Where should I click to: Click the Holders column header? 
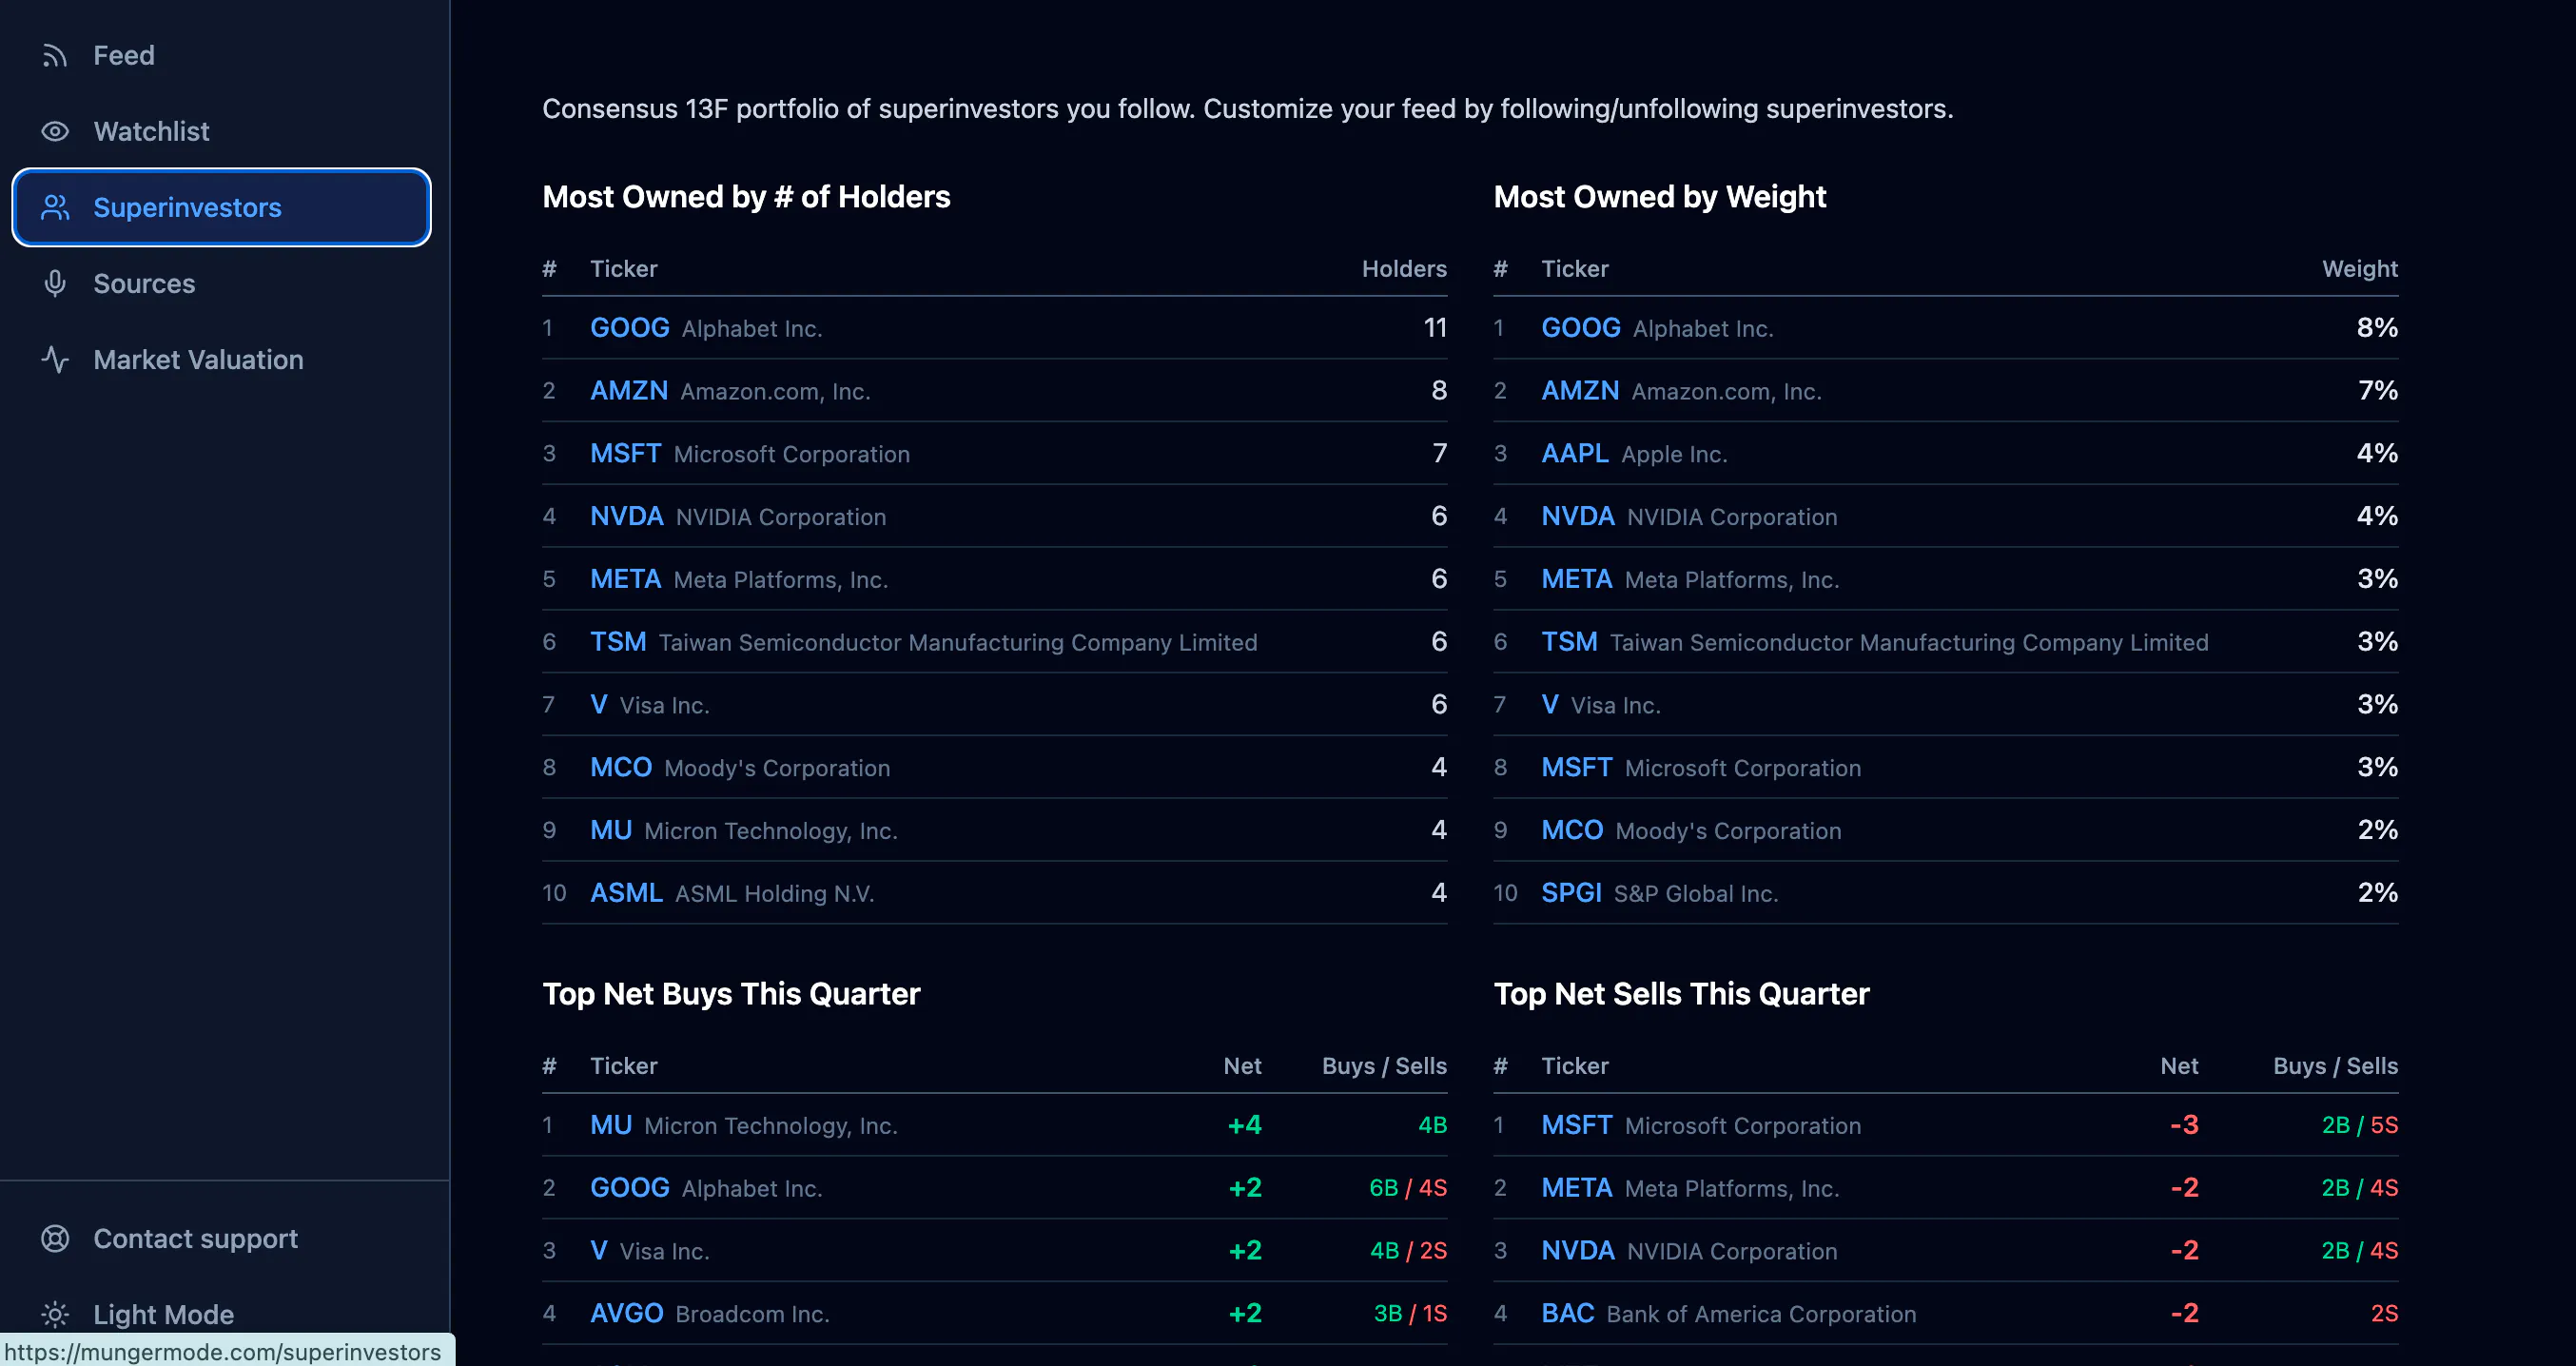(x=1403, y=269)
